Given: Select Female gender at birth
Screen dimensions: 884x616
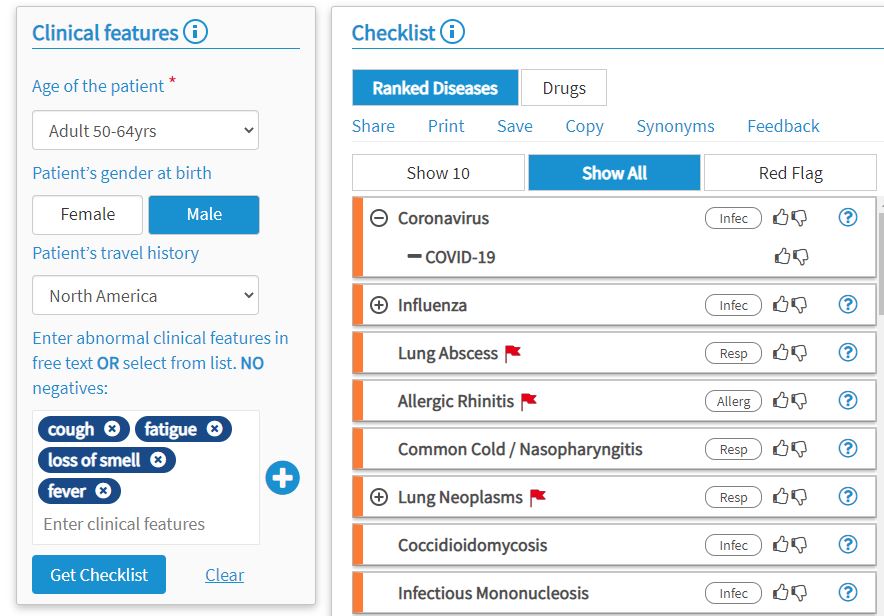Looking at the screenshot, I should [x=87, y=215].
